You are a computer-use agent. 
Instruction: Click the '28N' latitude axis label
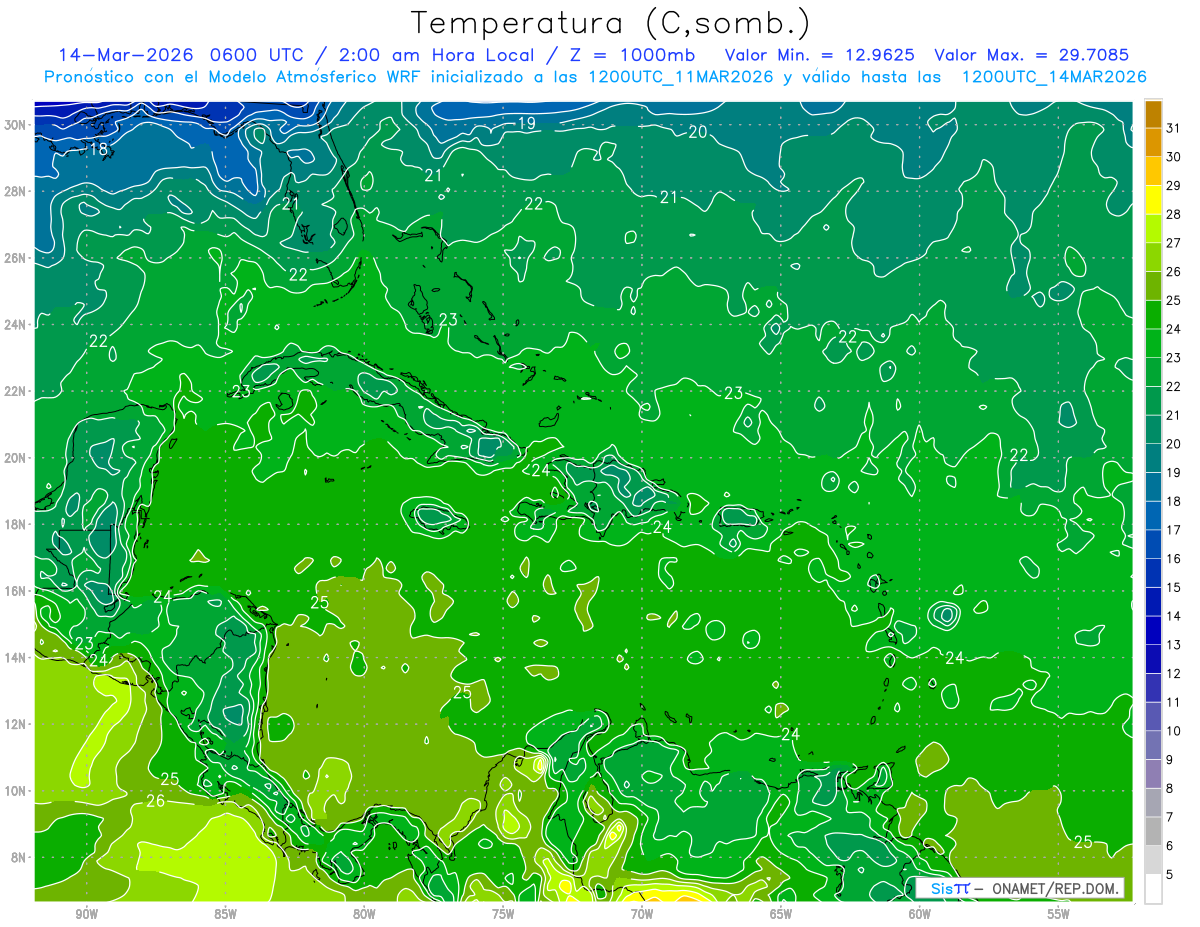coord(17,191)
